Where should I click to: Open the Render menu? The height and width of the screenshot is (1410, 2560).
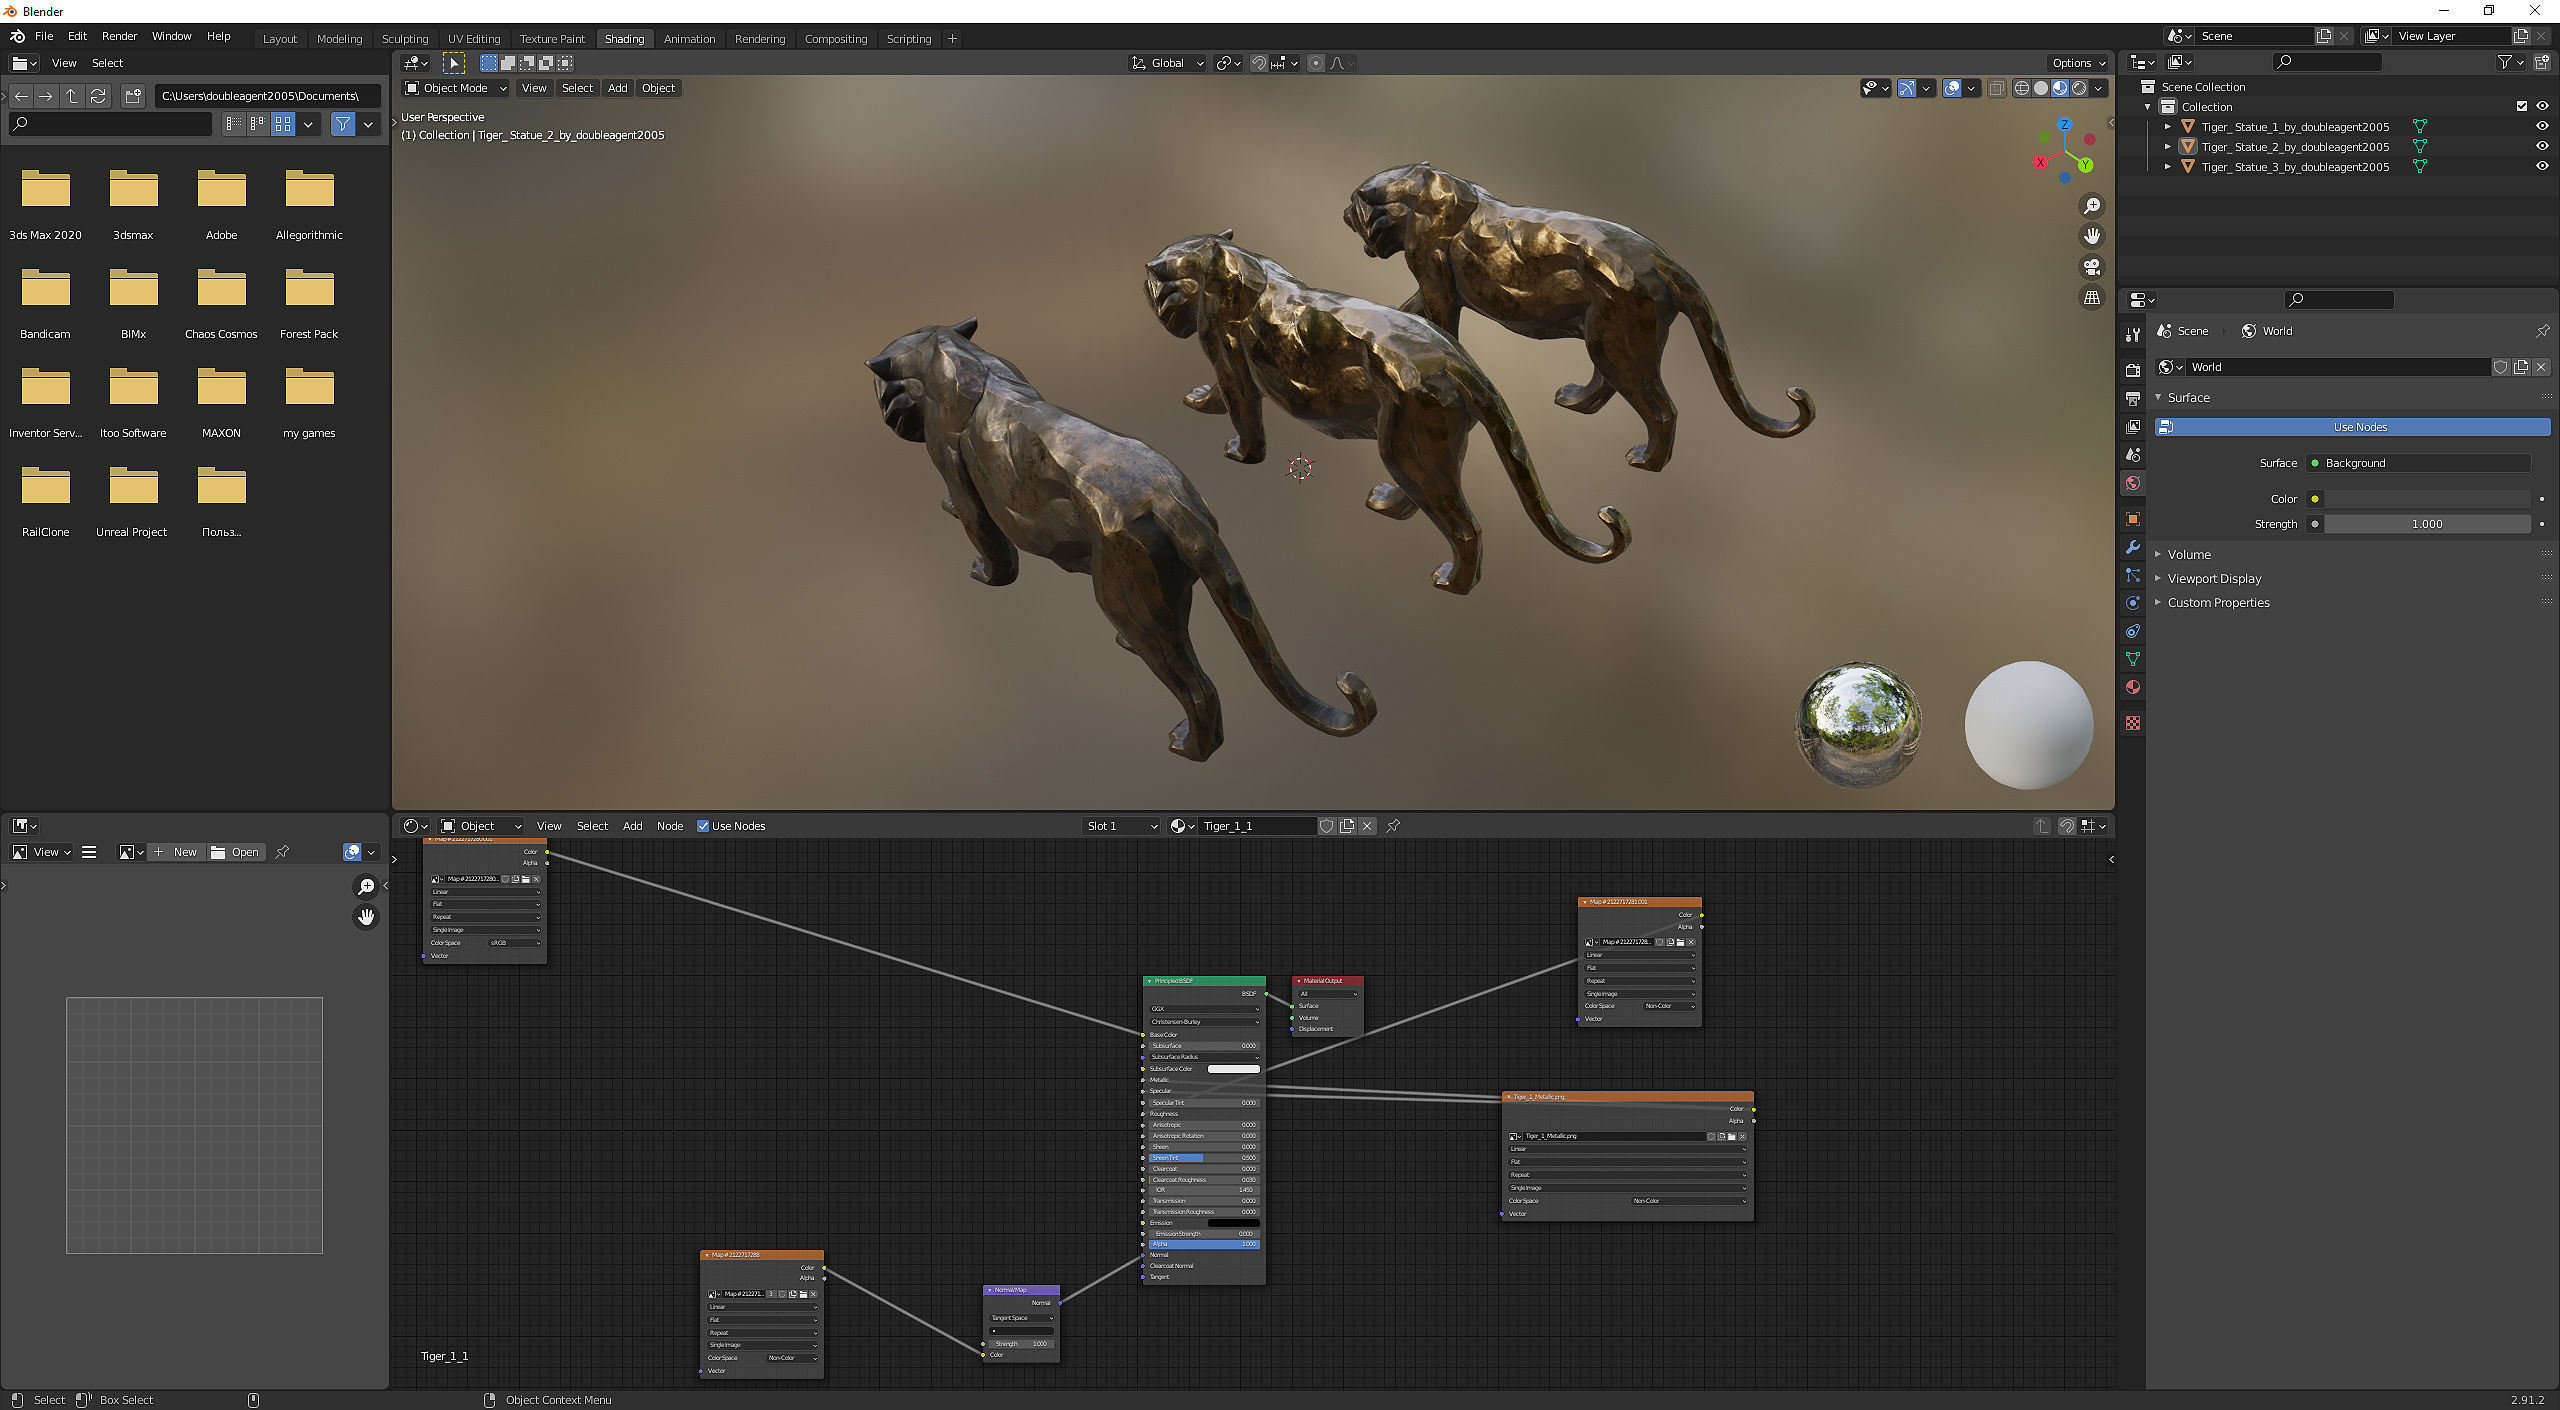click(119, 36)
